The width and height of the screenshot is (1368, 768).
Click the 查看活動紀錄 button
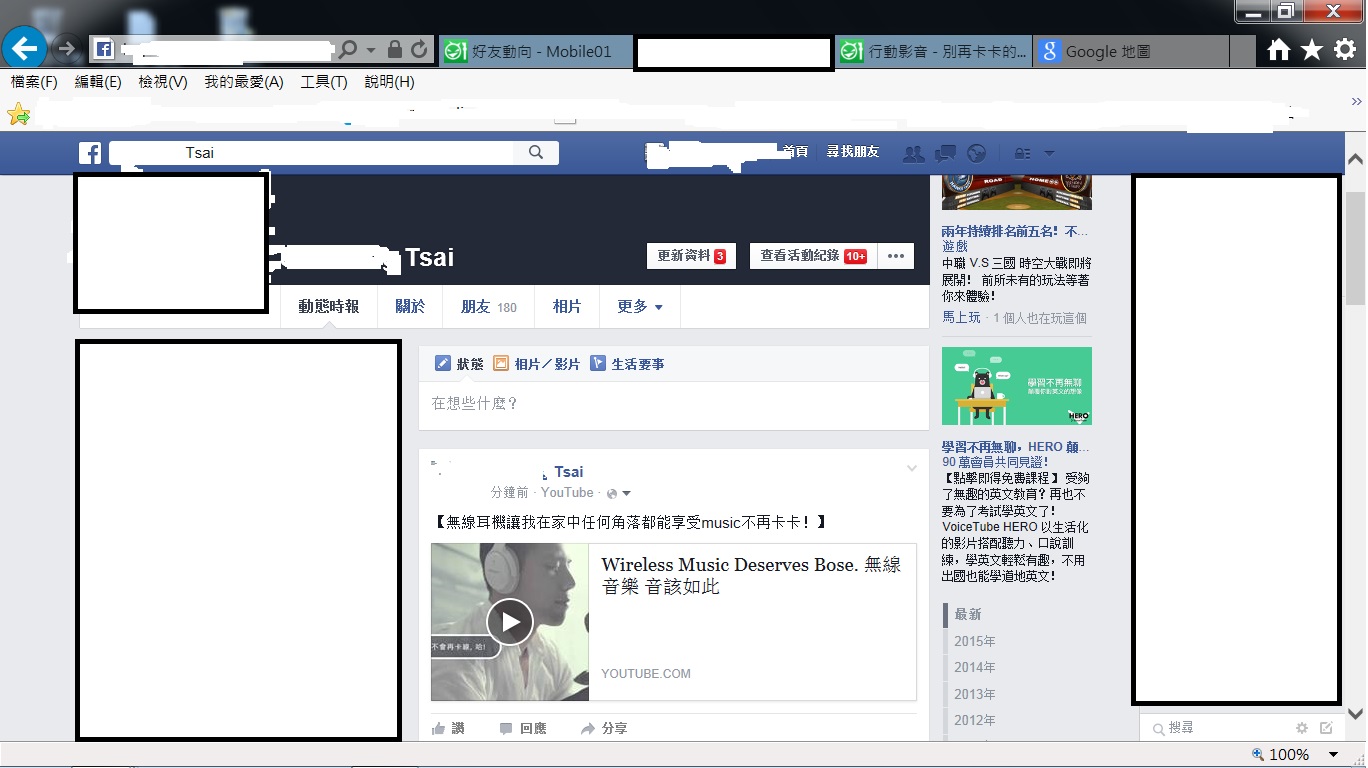pos(813,256)
